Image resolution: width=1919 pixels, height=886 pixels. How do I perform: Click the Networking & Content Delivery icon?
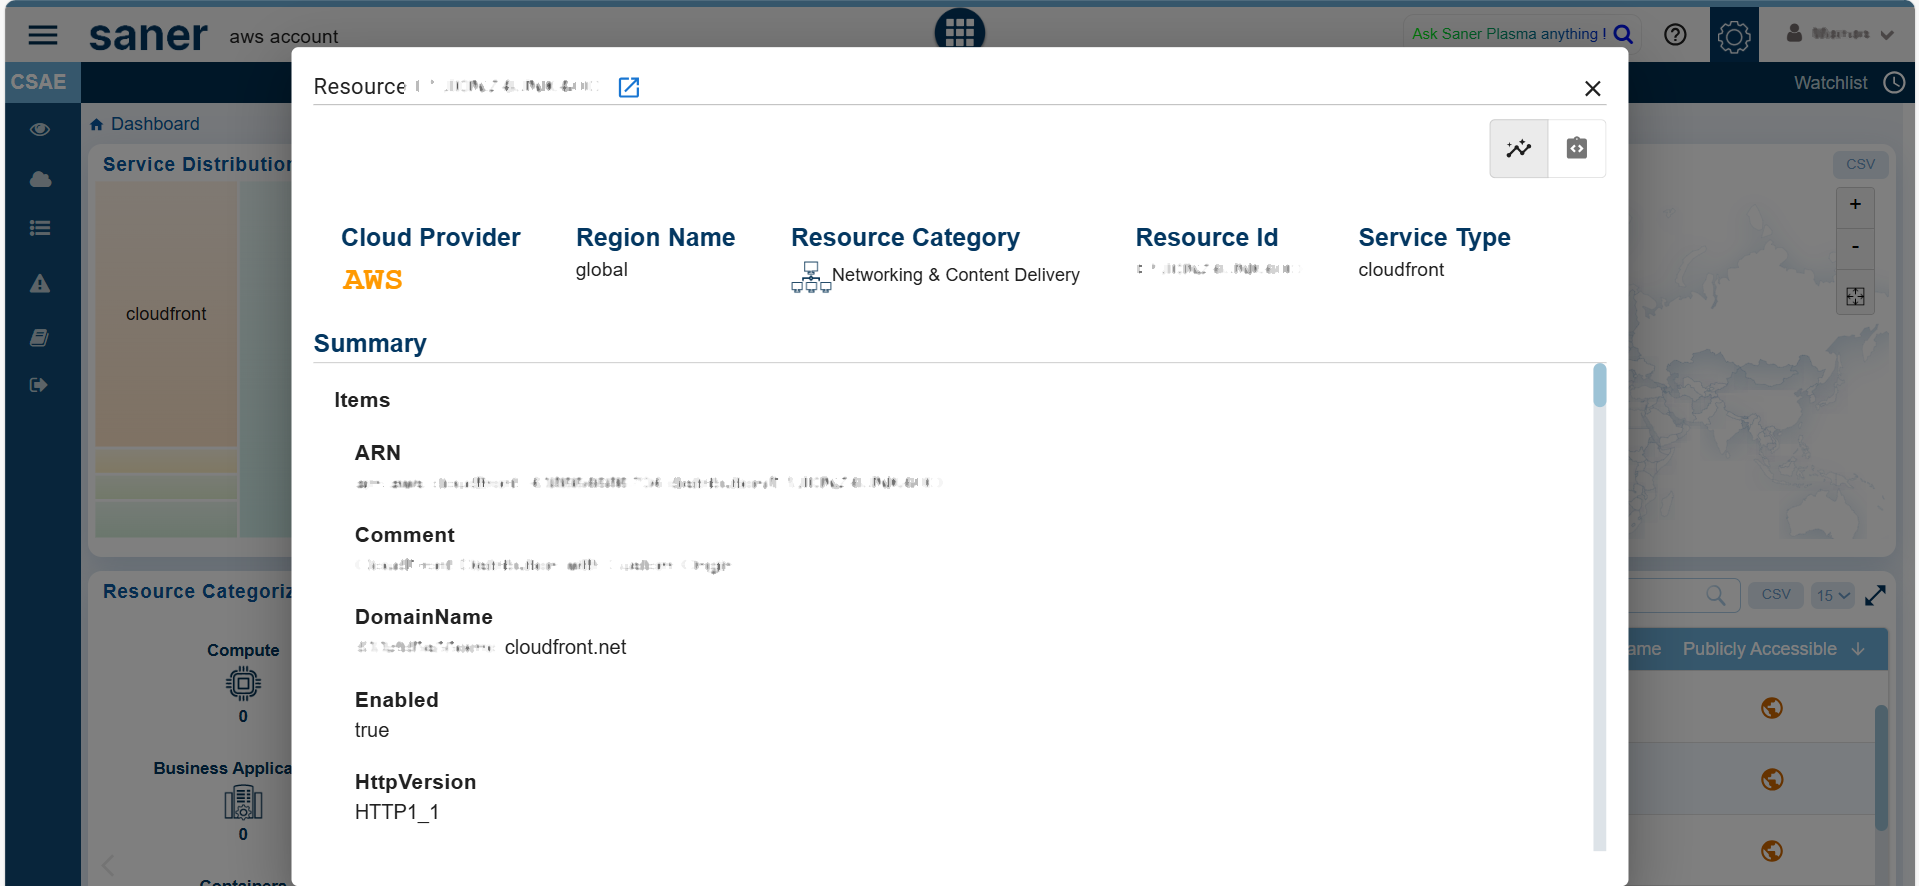[x=810, y=277]
